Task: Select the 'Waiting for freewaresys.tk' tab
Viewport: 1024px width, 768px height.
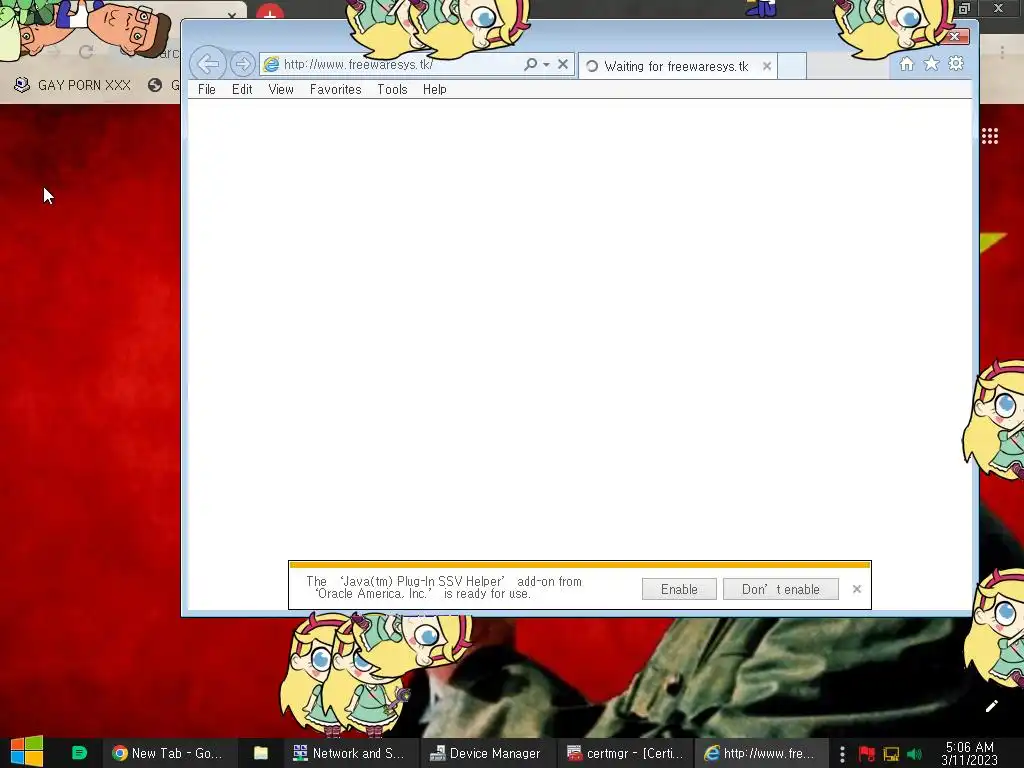Action: coord(677,66)
